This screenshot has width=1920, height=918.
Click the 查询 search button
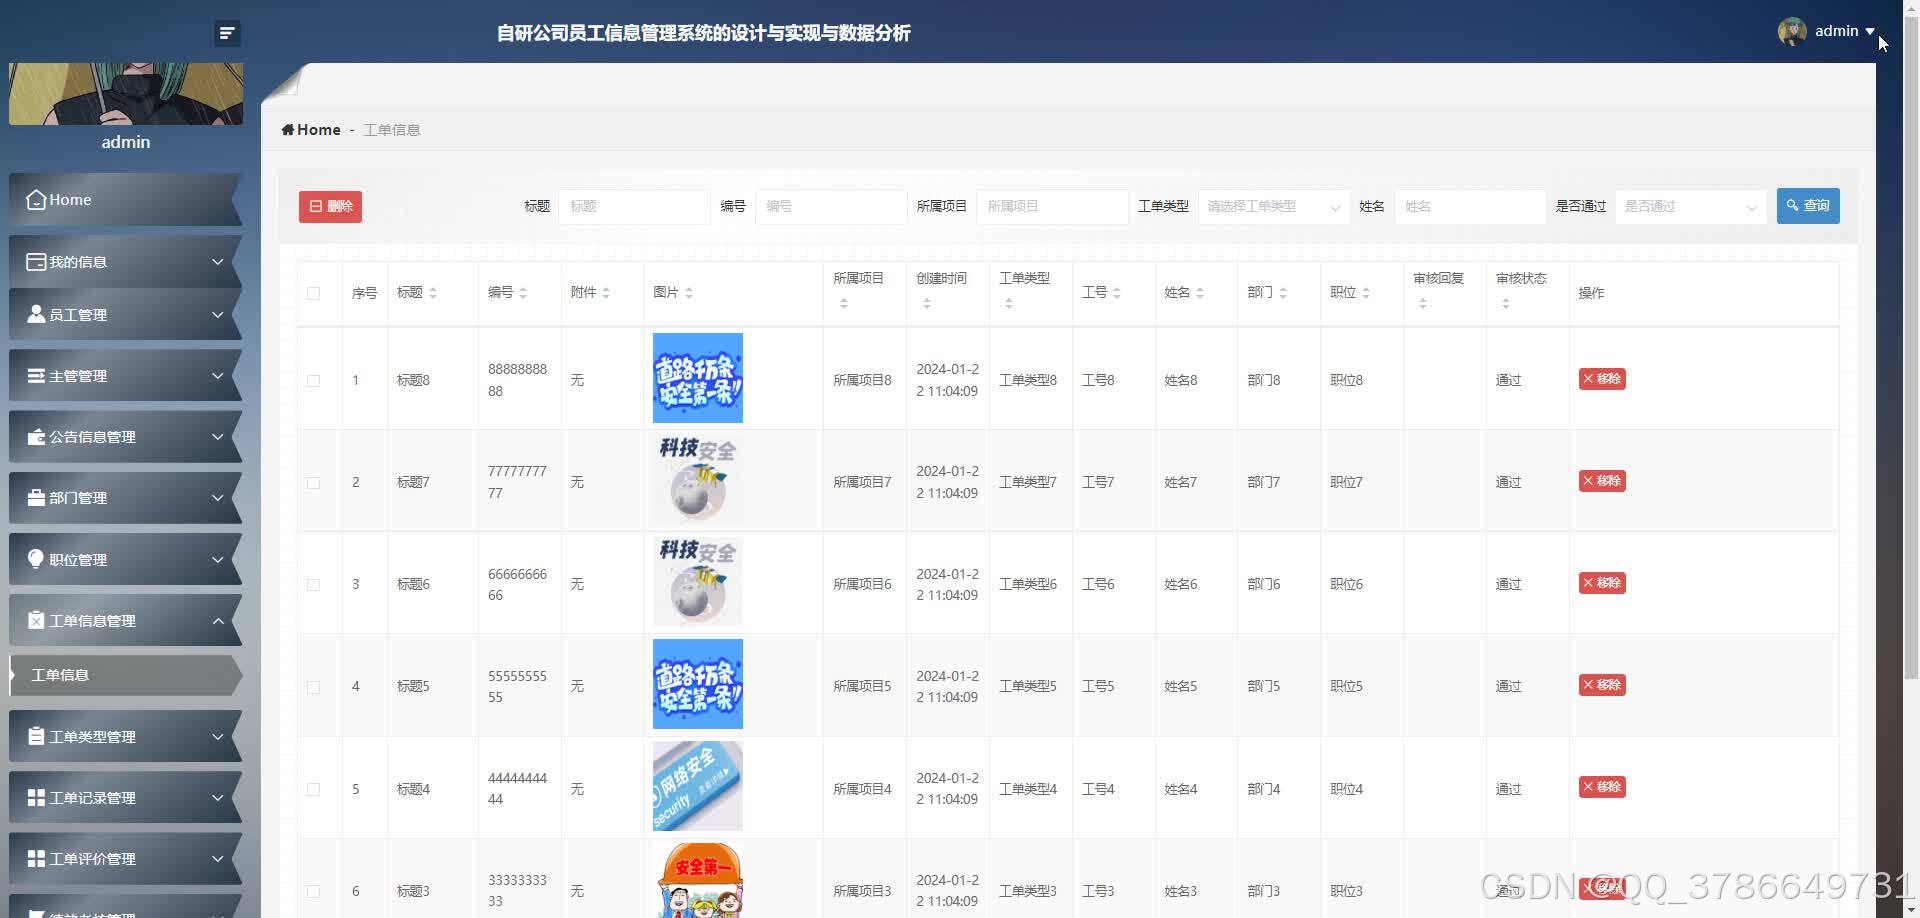[1807, 205]
